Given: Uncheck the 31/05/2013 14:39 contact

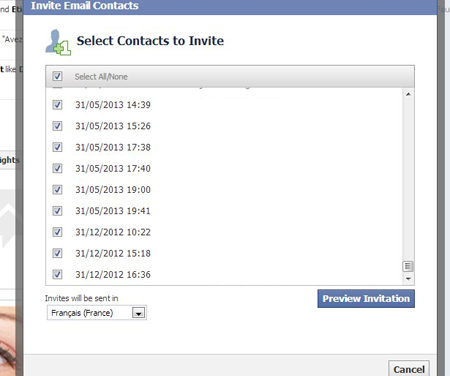Looking at the screenshot, I should point(57,105).
